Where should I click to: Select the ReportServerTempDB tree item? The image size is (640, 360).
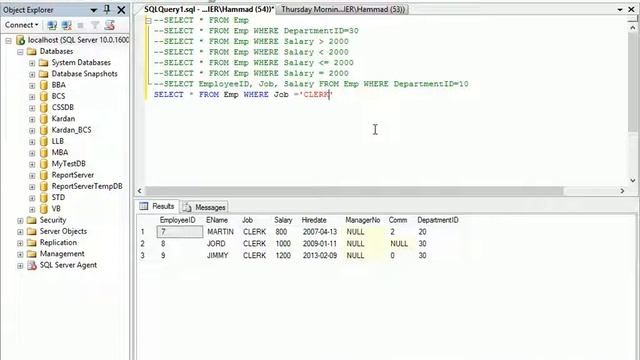tap(87, 186)
